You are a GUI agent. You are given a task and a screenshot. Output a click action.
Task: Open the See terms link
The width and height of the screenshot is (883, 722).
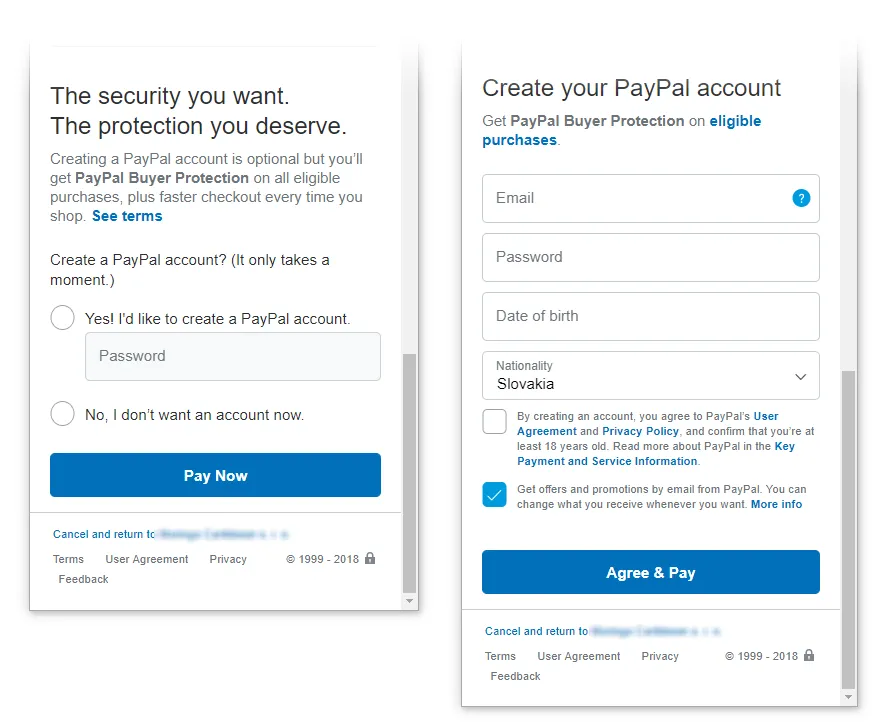(x=127, y=216)
